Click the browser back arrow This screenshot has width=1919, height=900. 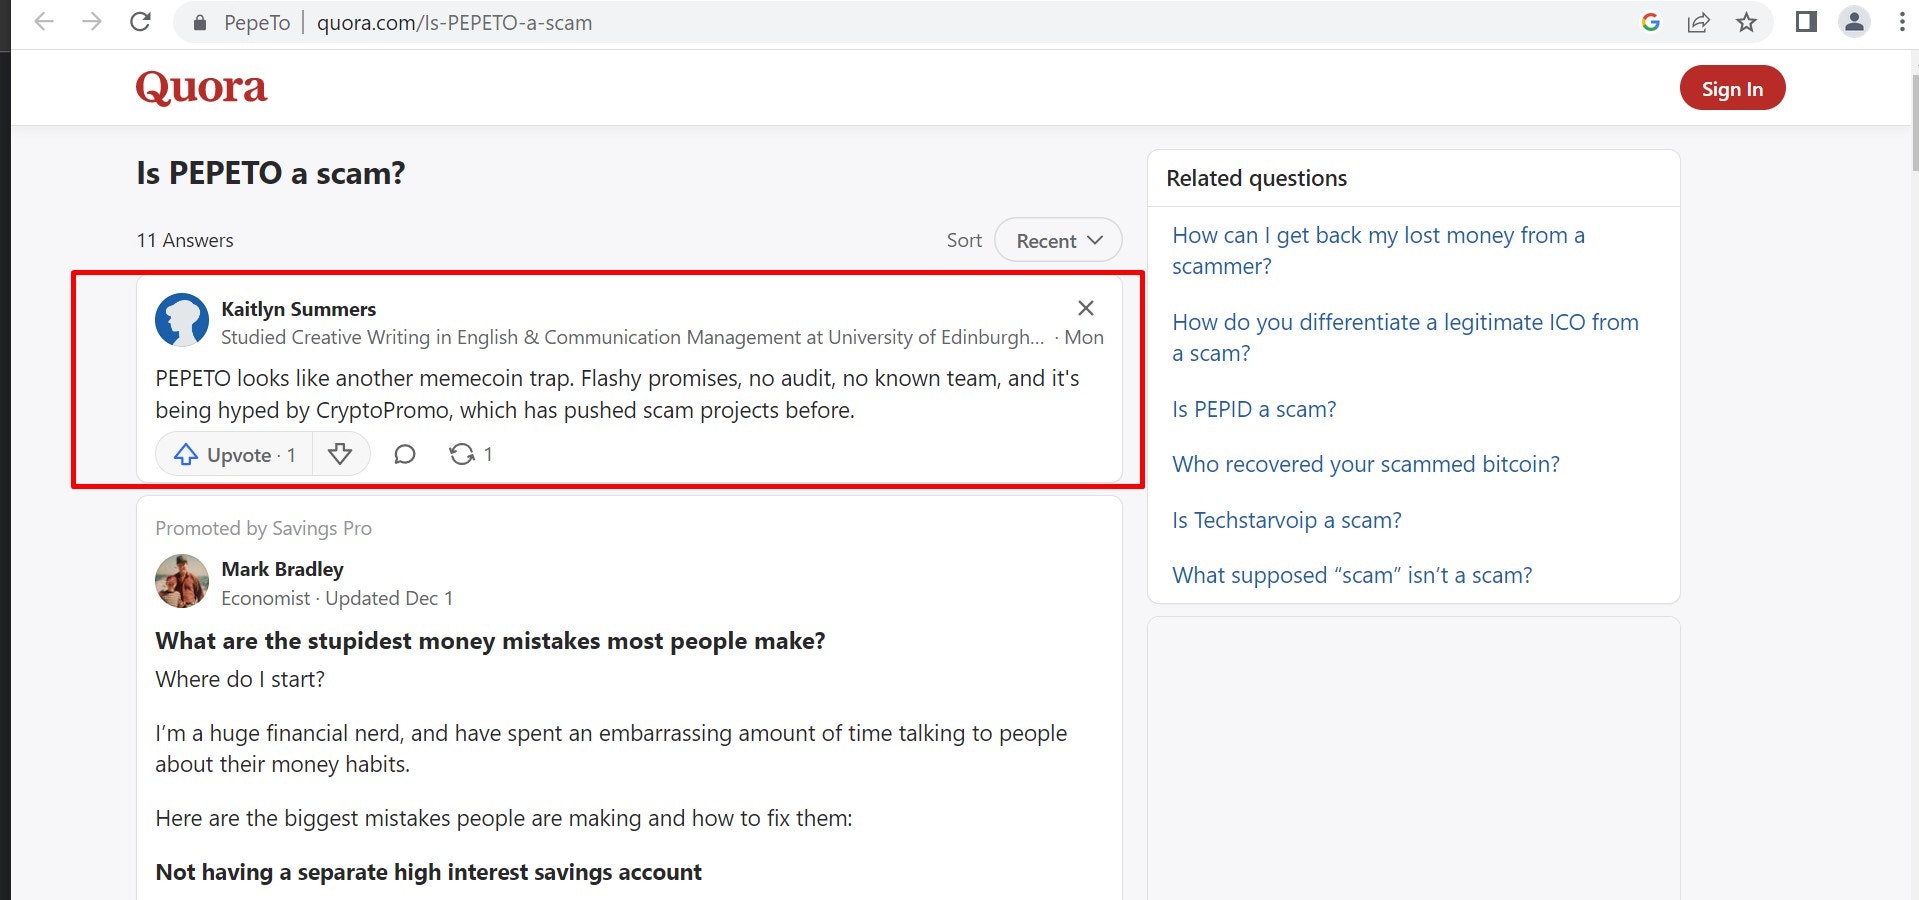[43, 22]
